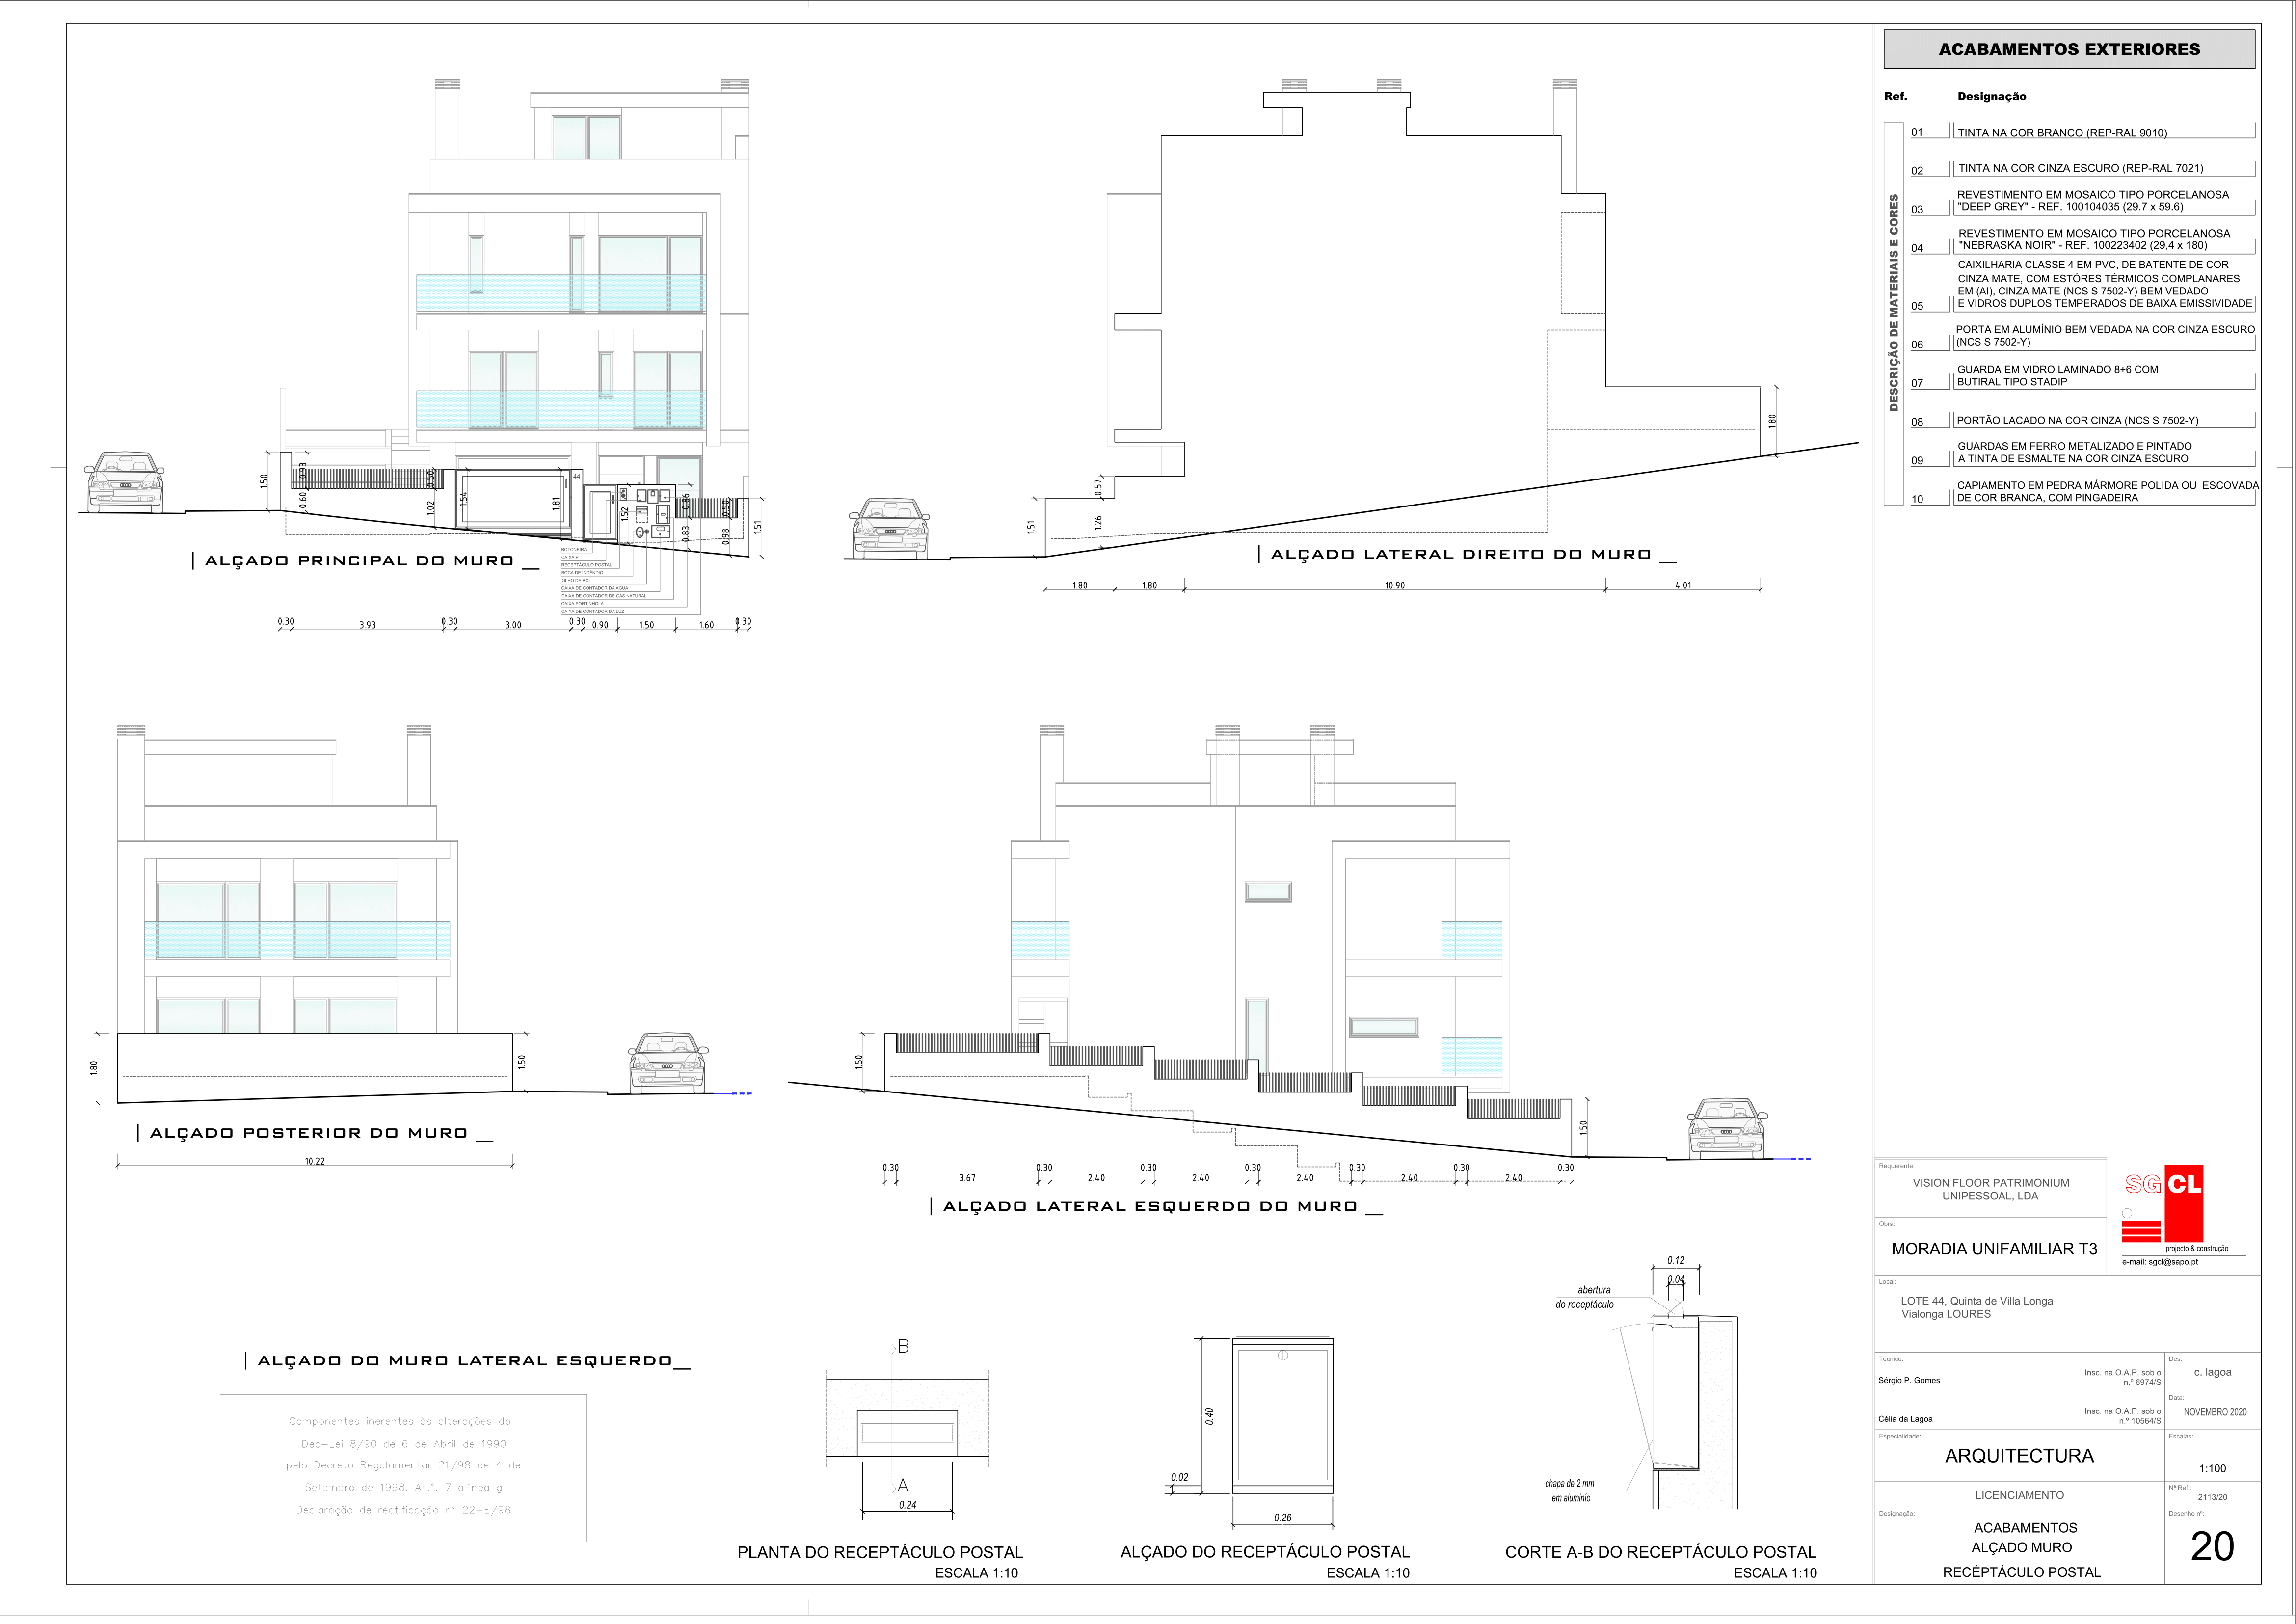The image size is (2296, 1624).
Task: Click the '2113/20' reference number
Action: pos(2212,1498)
